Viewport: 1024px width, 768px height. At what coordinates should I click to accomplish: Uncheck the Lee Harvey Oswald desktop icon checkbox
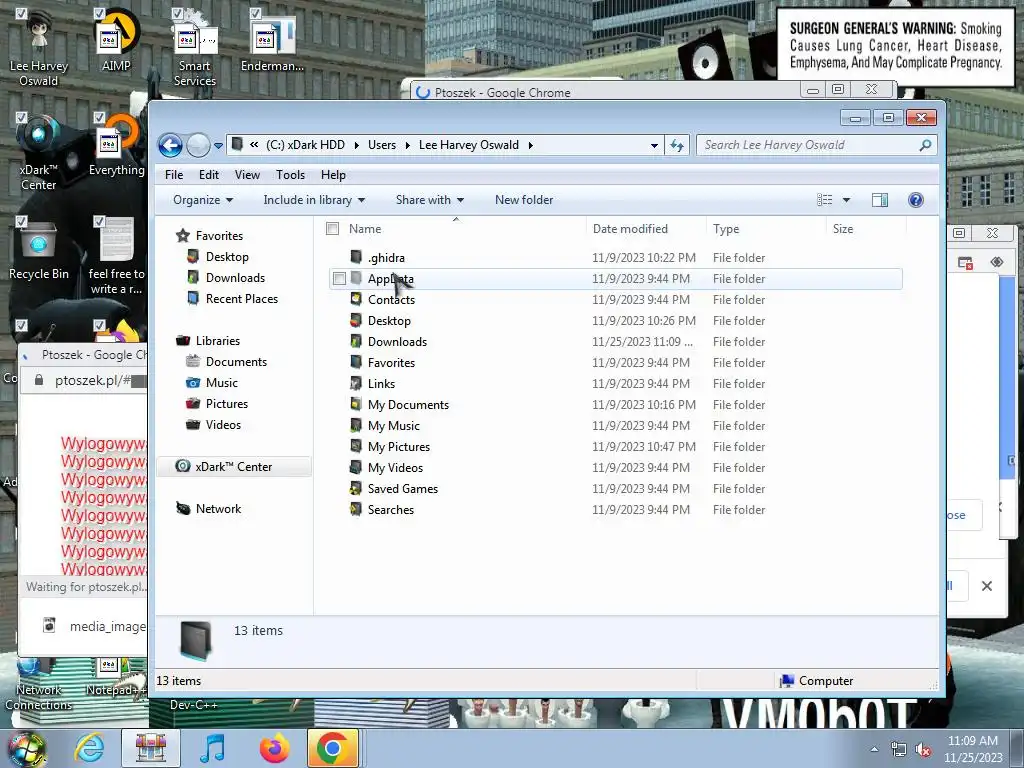(x=21, y=13)
